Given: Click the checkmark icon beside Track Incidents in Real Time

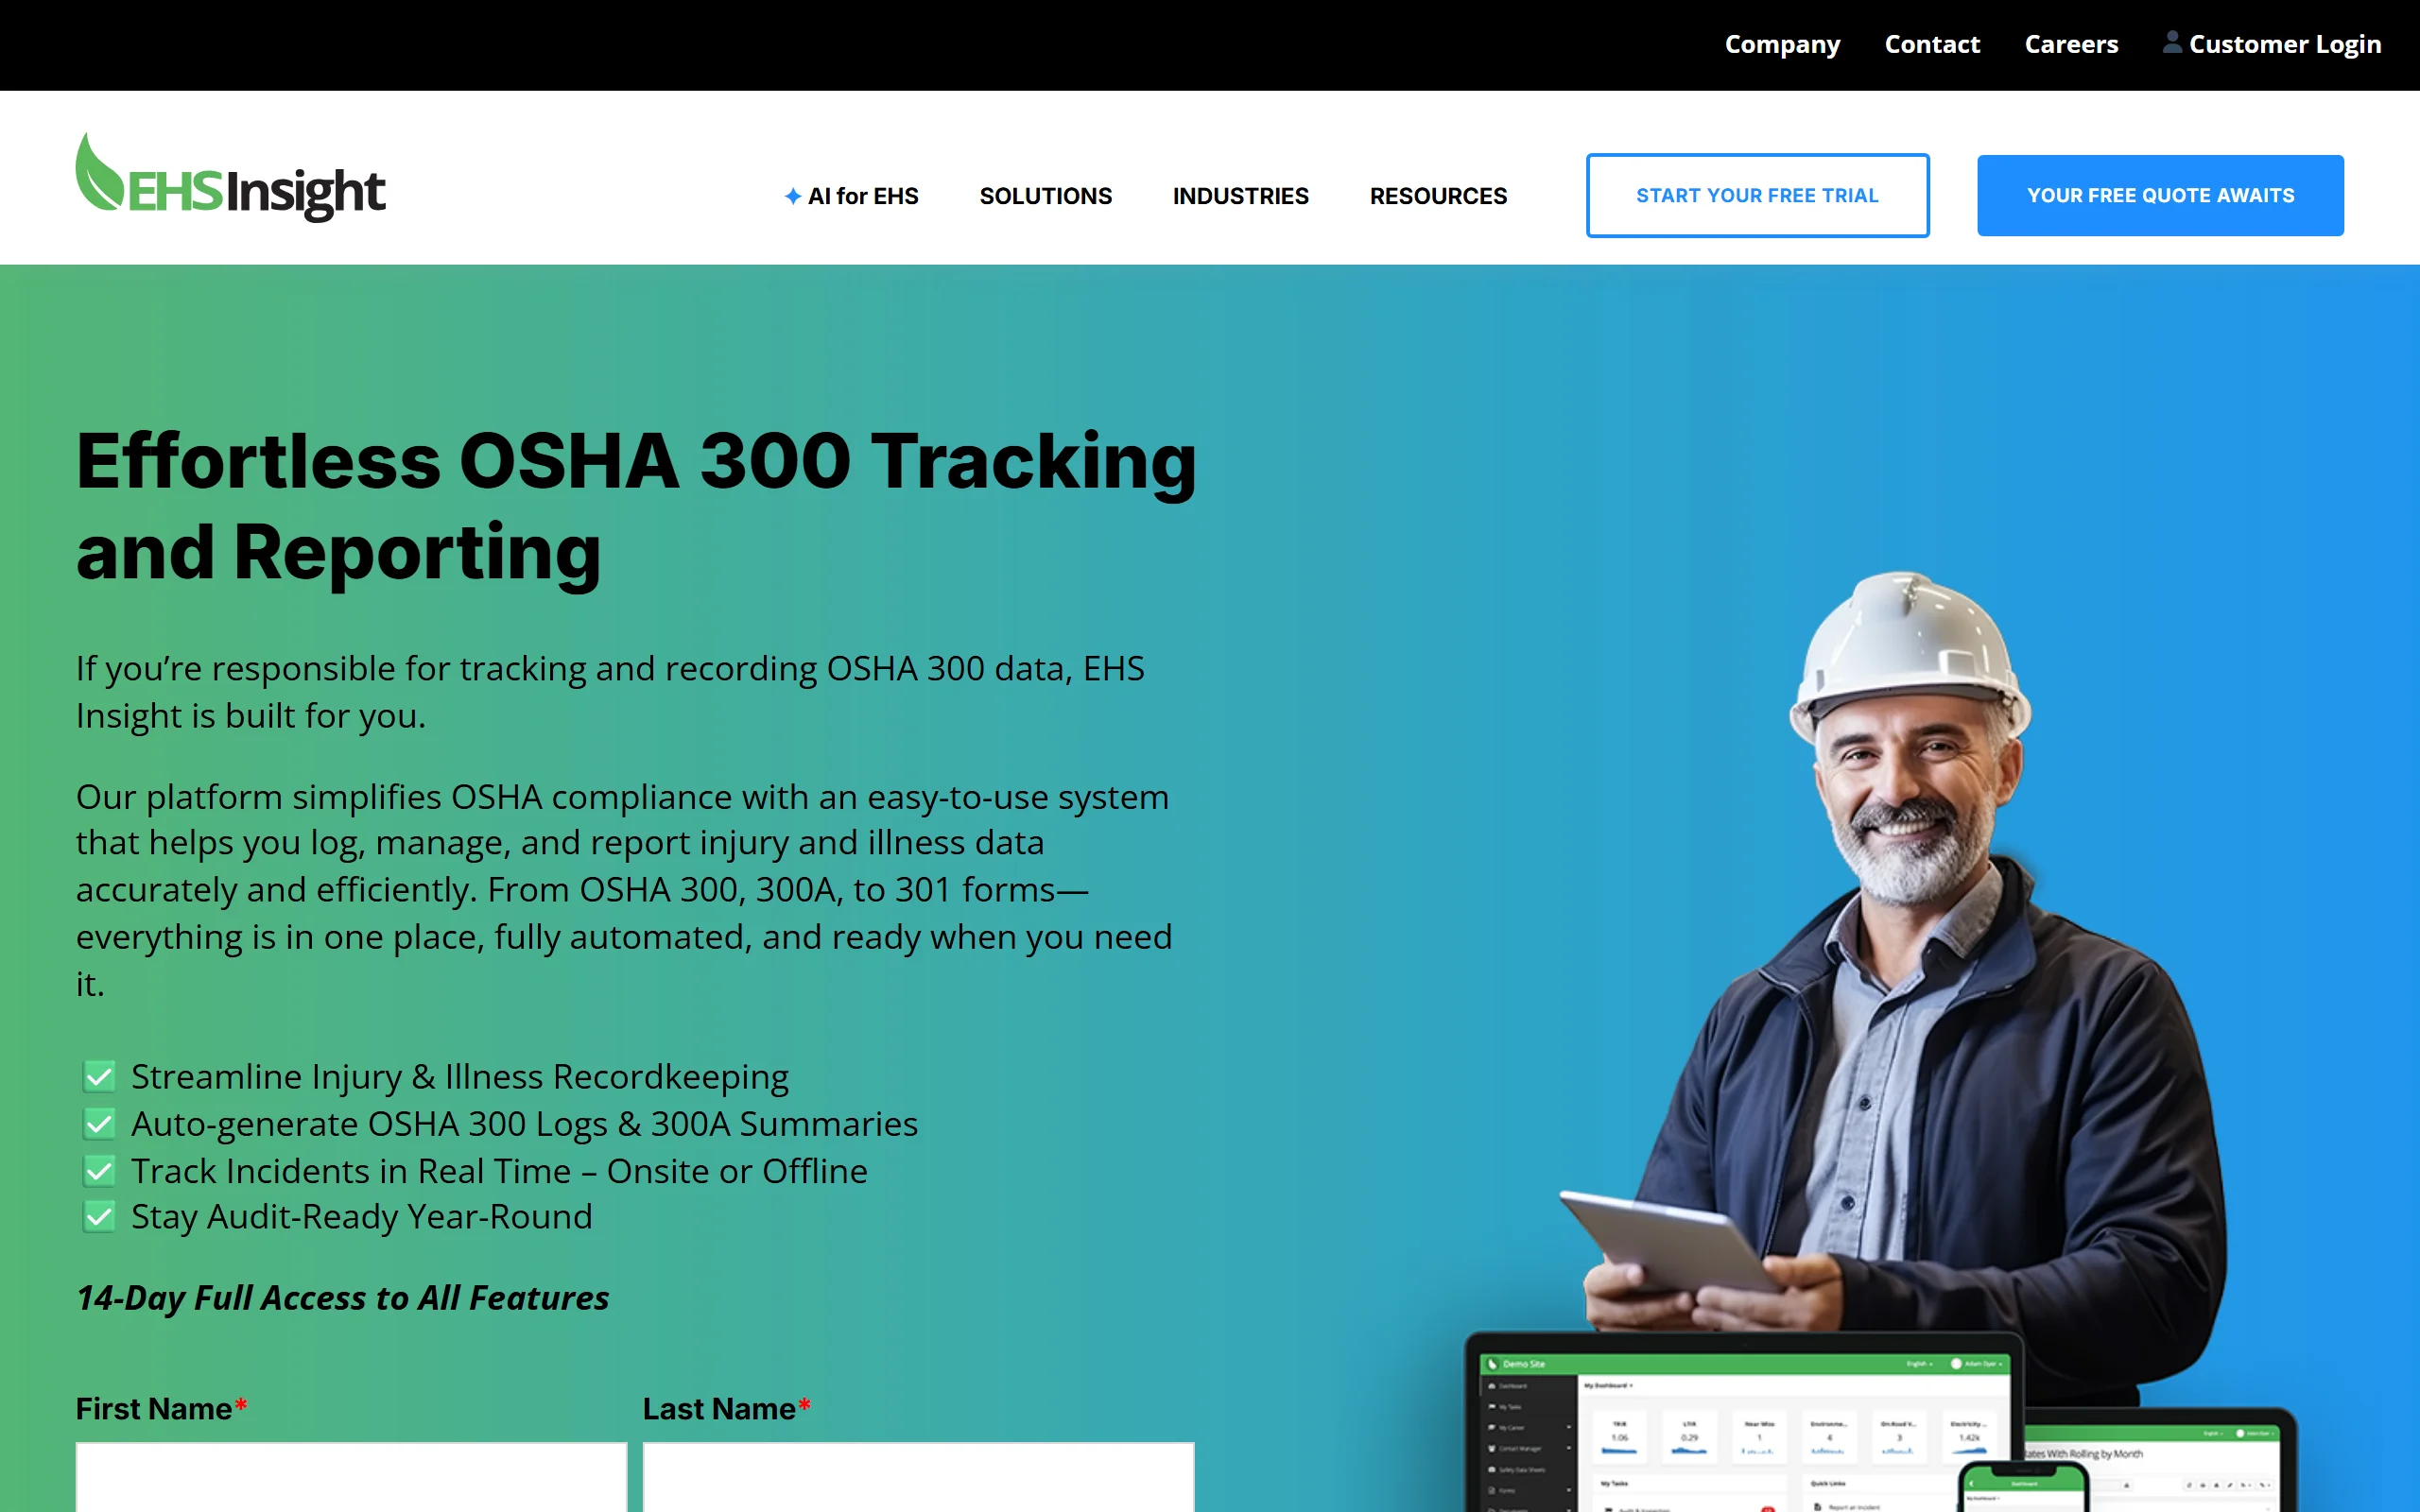Looking at the screenshot, I should [99, 1171].
